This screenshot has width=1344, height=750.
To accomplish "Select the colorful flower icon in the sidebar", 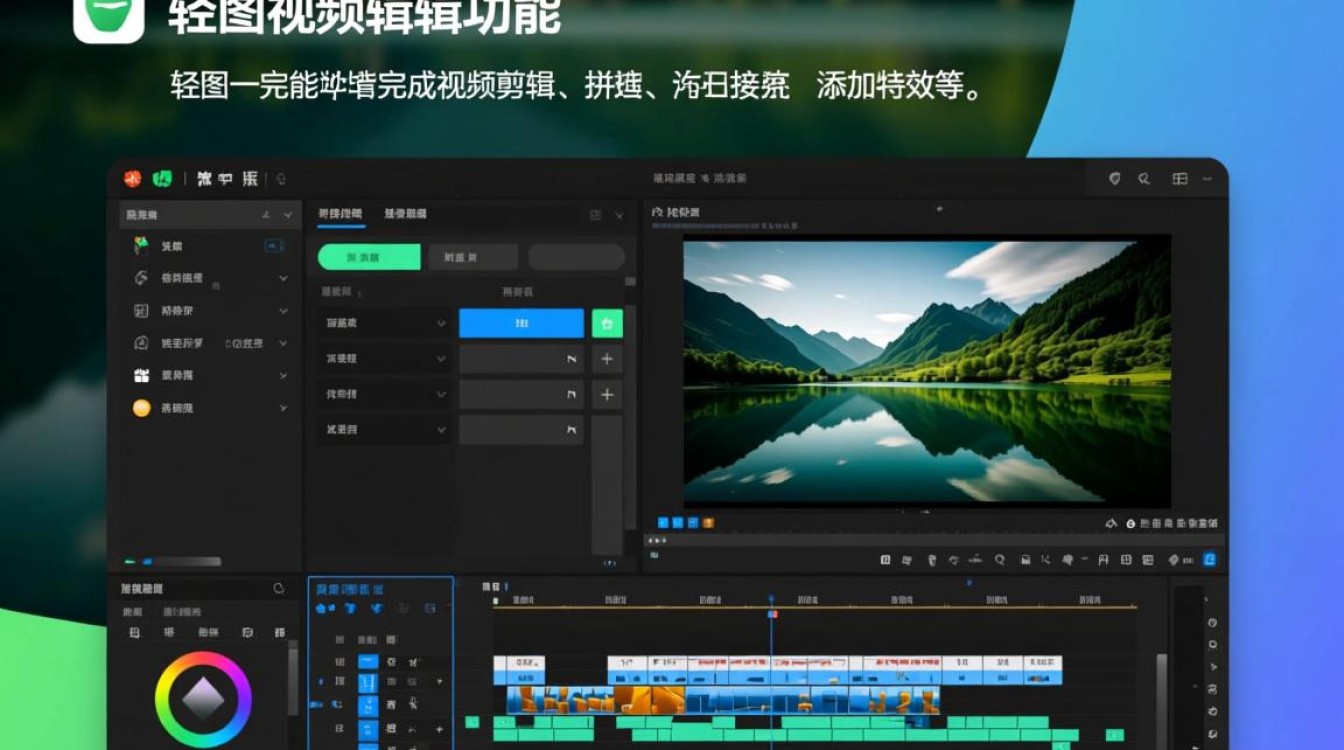I will (x=141, y=245).
